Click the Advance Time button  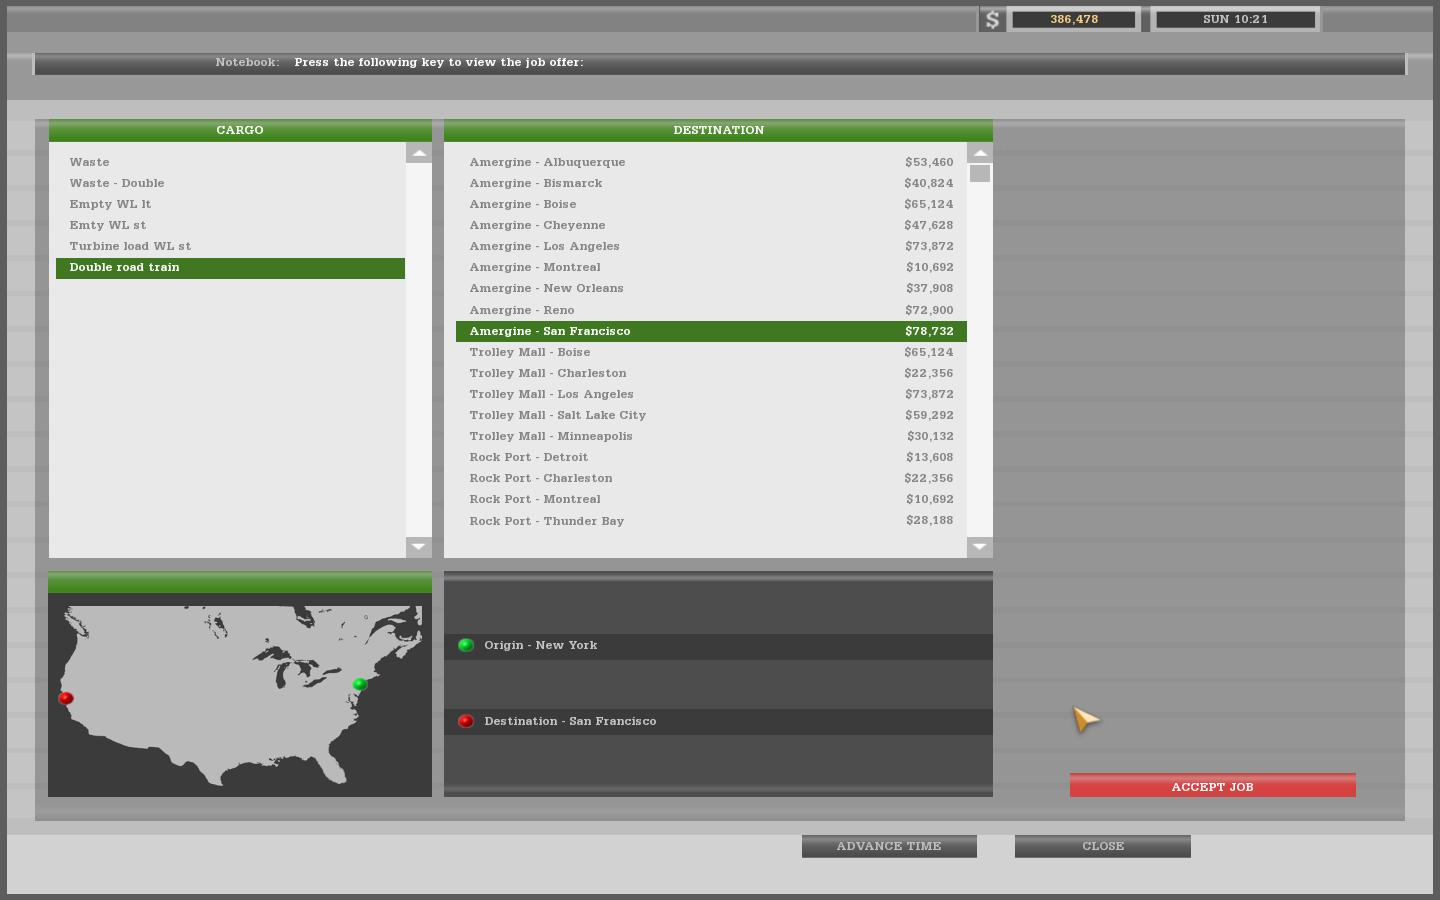click(889, 846)
